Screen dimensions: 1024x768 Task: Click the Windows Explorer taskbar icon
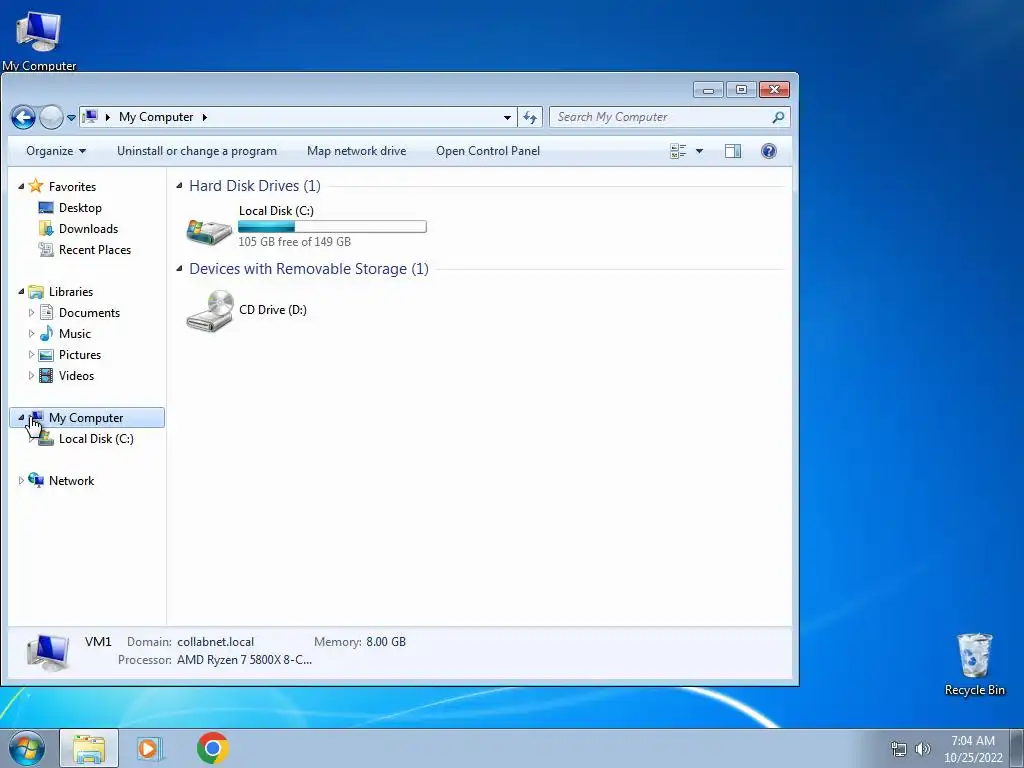click(89, 748)
